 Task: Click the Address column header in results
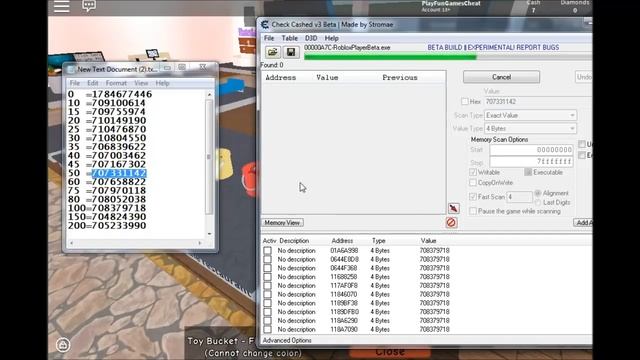click(x=281, y=78)
